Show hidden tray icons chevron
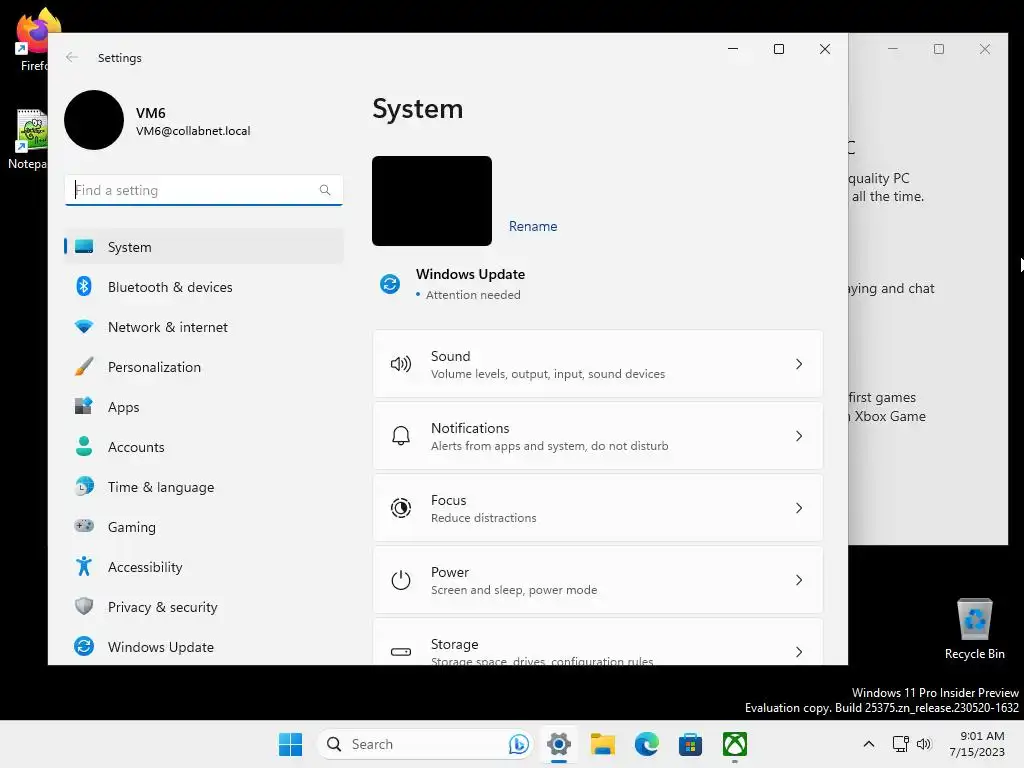The height and width of the screenshot is (768, 1024). point(869,744)
